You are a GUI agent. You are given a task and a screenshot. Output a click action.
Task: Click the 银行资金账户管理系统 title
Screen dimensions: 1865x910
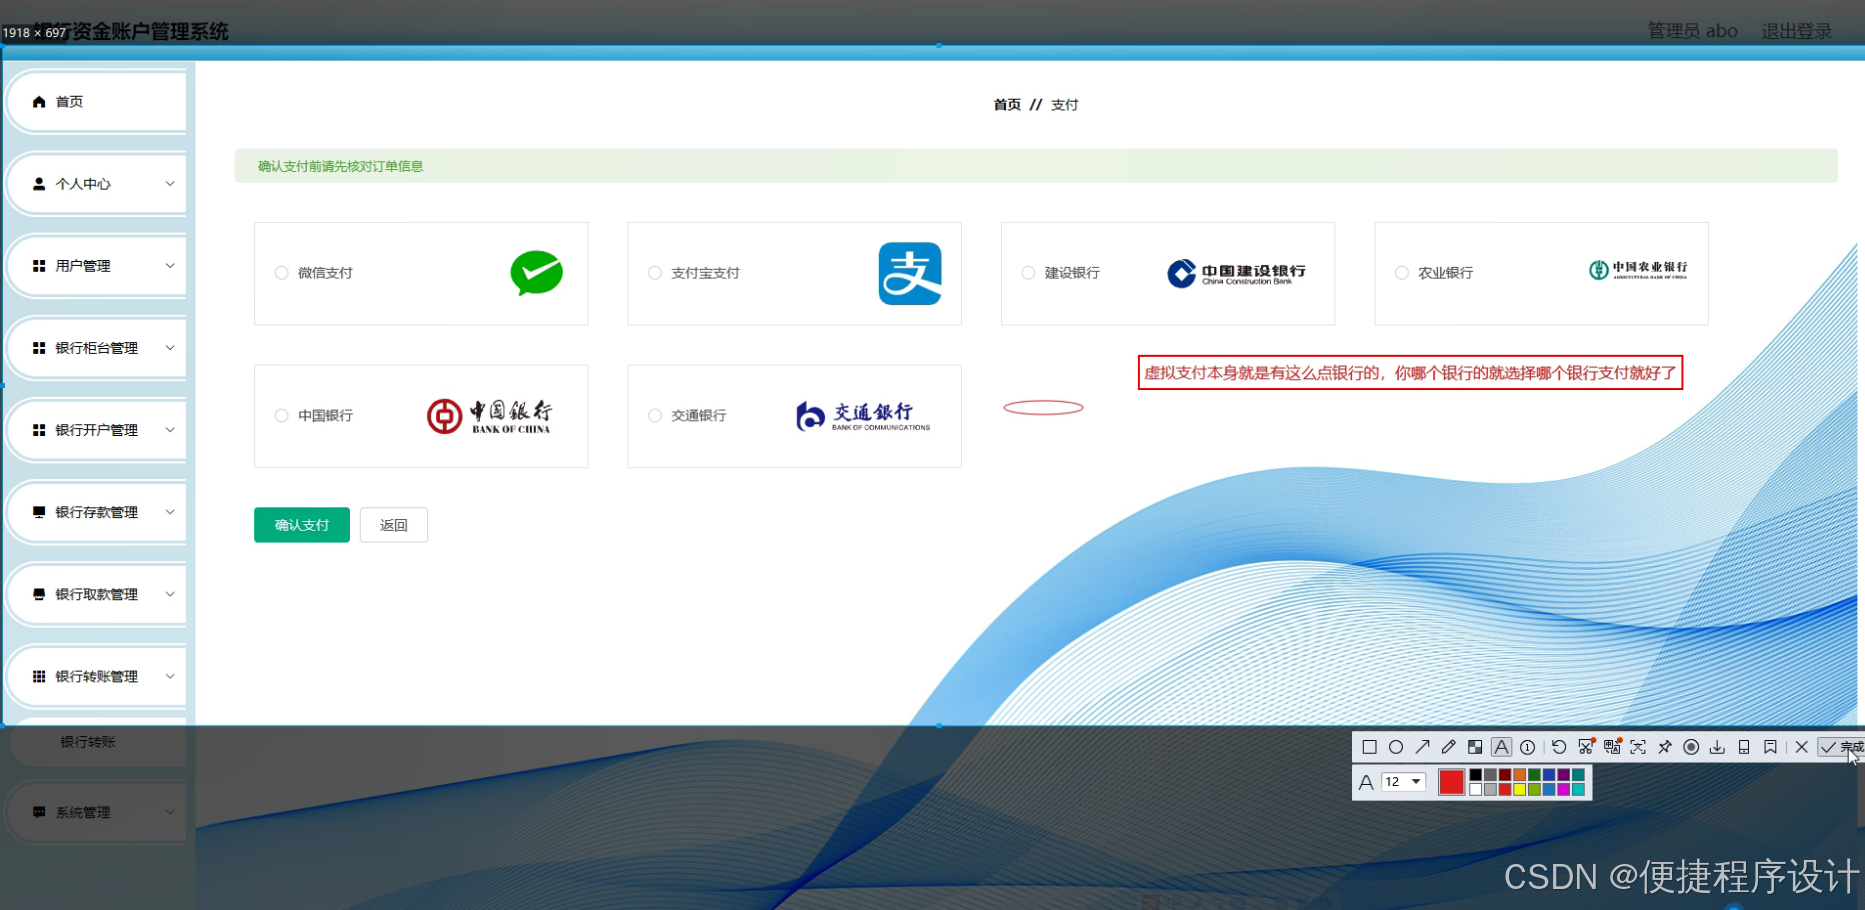tap(131, 31)
